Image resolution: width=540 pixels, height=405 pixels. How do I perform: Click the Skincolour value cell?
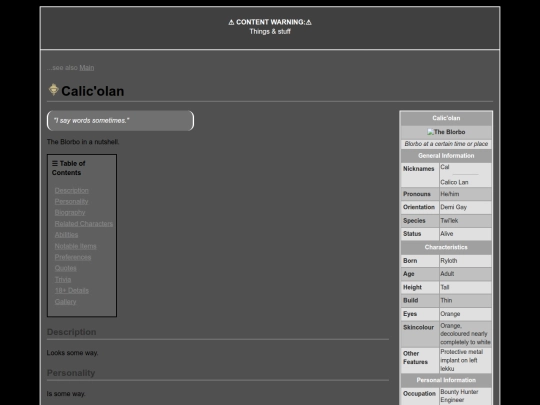pos(465,334)
